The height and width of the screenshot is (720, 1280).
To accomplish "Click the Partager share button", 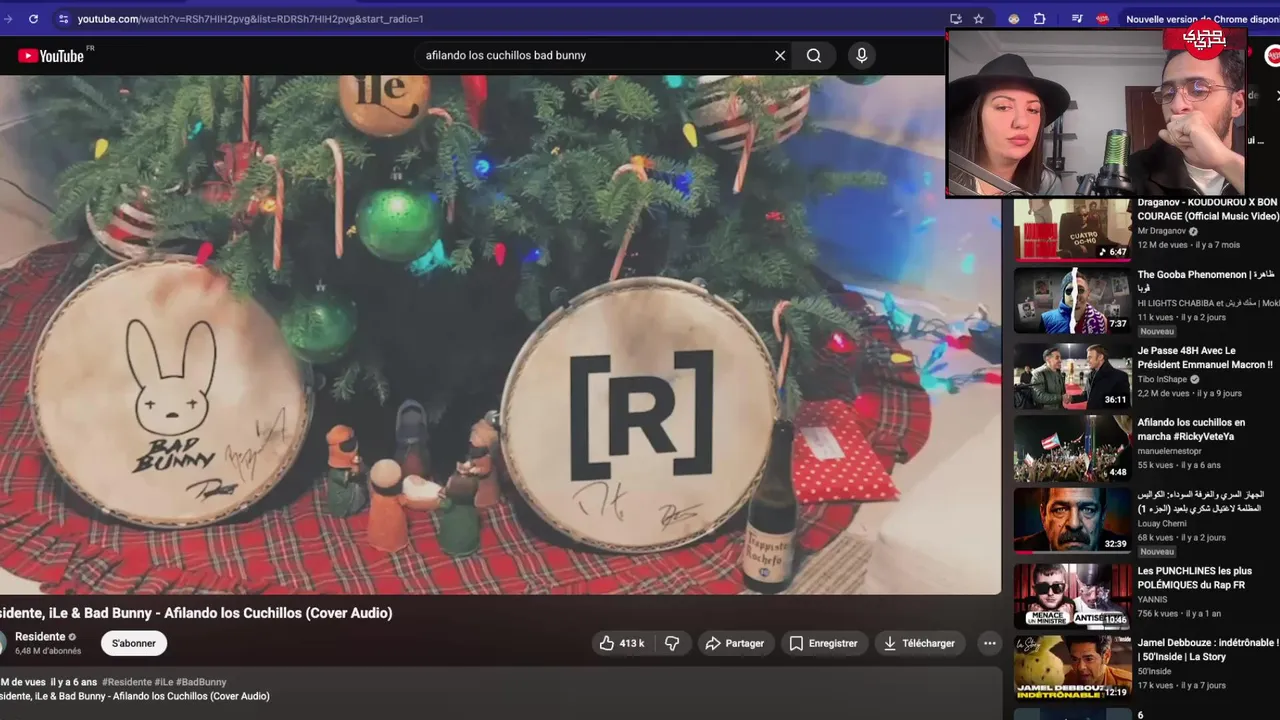I will (734, 643).
